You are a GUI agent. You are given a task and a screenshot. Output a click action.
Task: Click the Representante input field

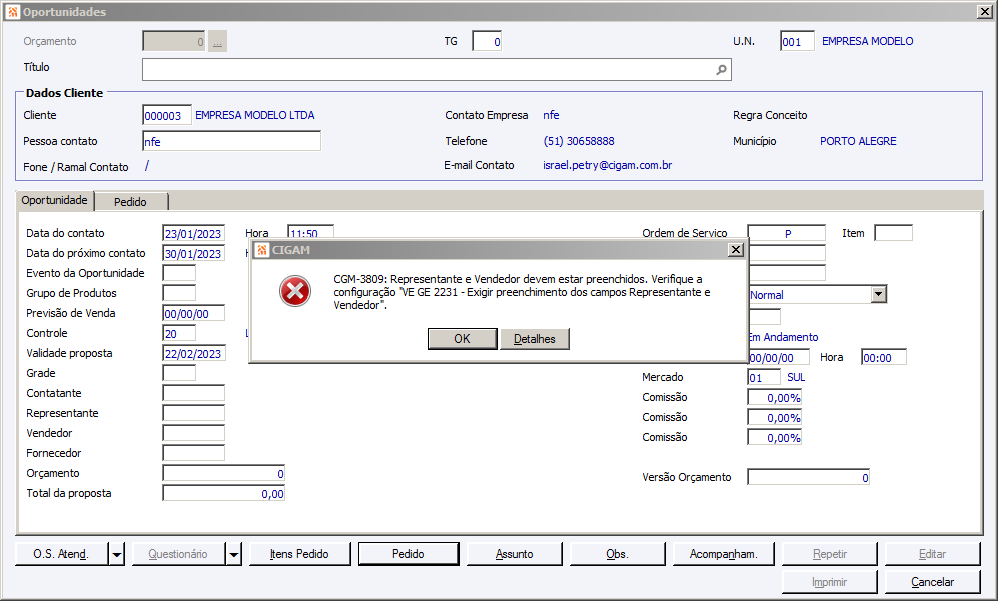(x=193, y=413)
